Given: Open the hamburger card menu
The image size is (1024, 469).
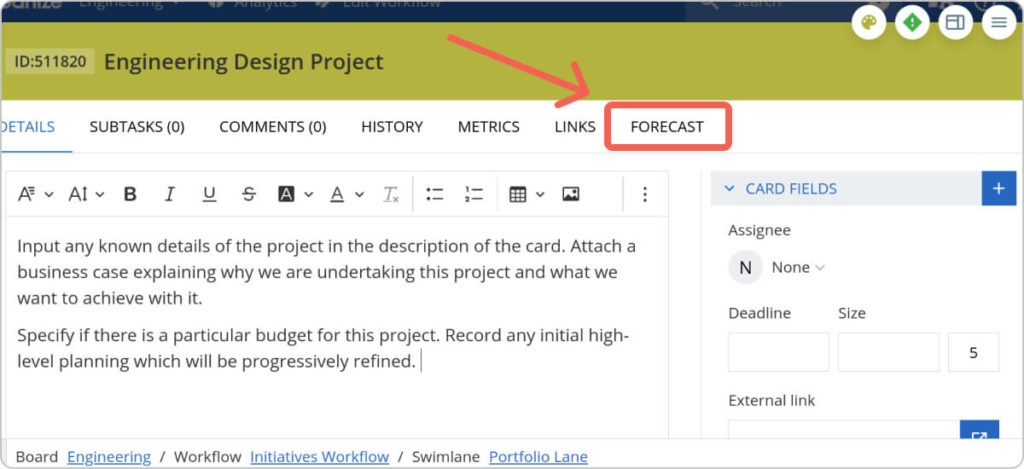Looking at the screenshot, I should (x=999, y=23).
